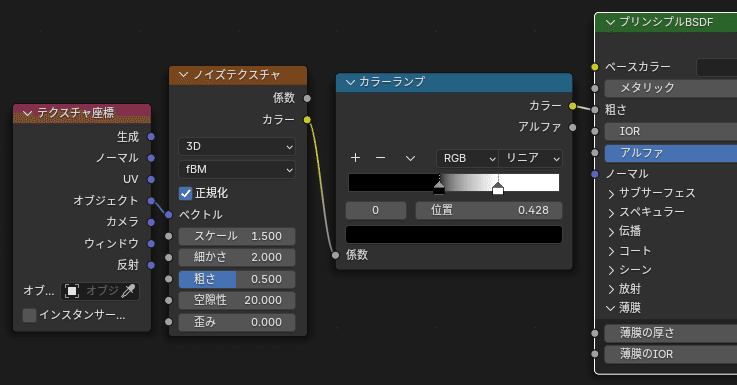Click the 位置 0.428 field
The width and height of the screenshot is (737, 385).
point(489,211)
